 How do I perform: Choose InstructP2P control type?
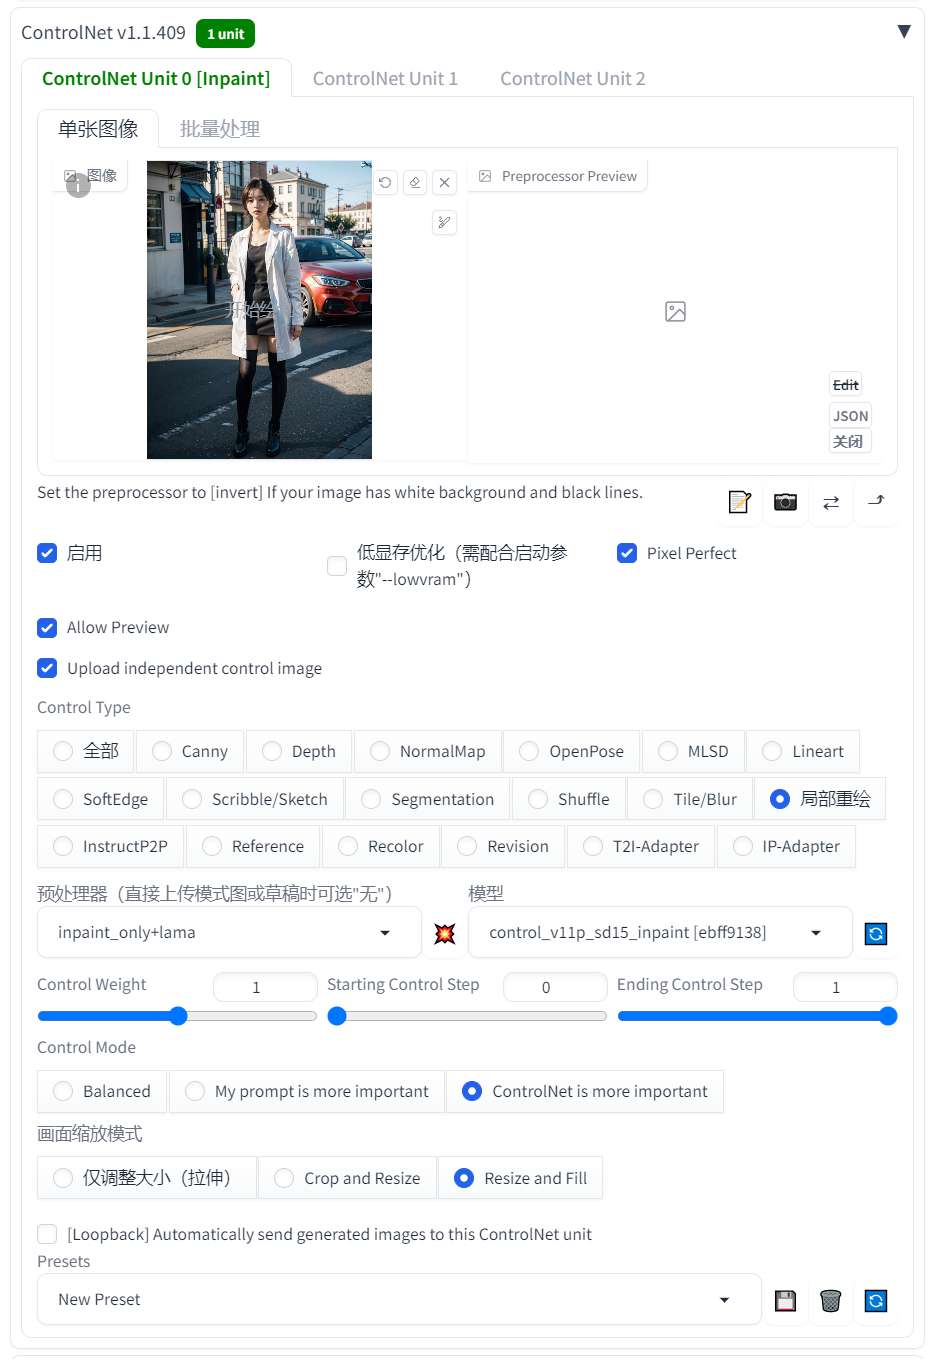click(110, 846)
